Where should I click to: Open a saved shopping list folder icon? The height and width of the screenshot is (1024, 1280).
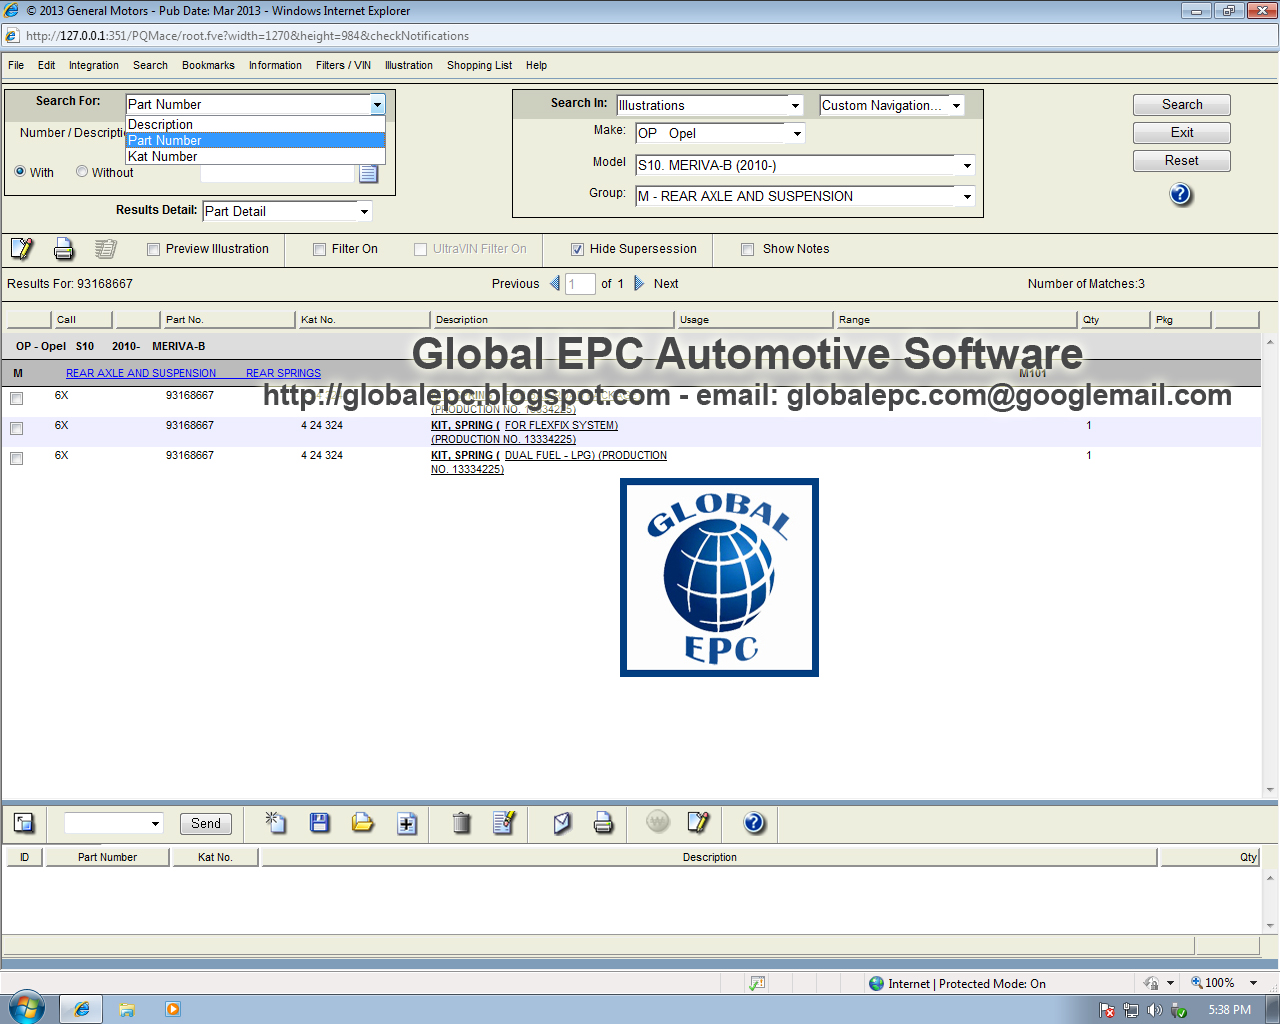pos(362,822)
